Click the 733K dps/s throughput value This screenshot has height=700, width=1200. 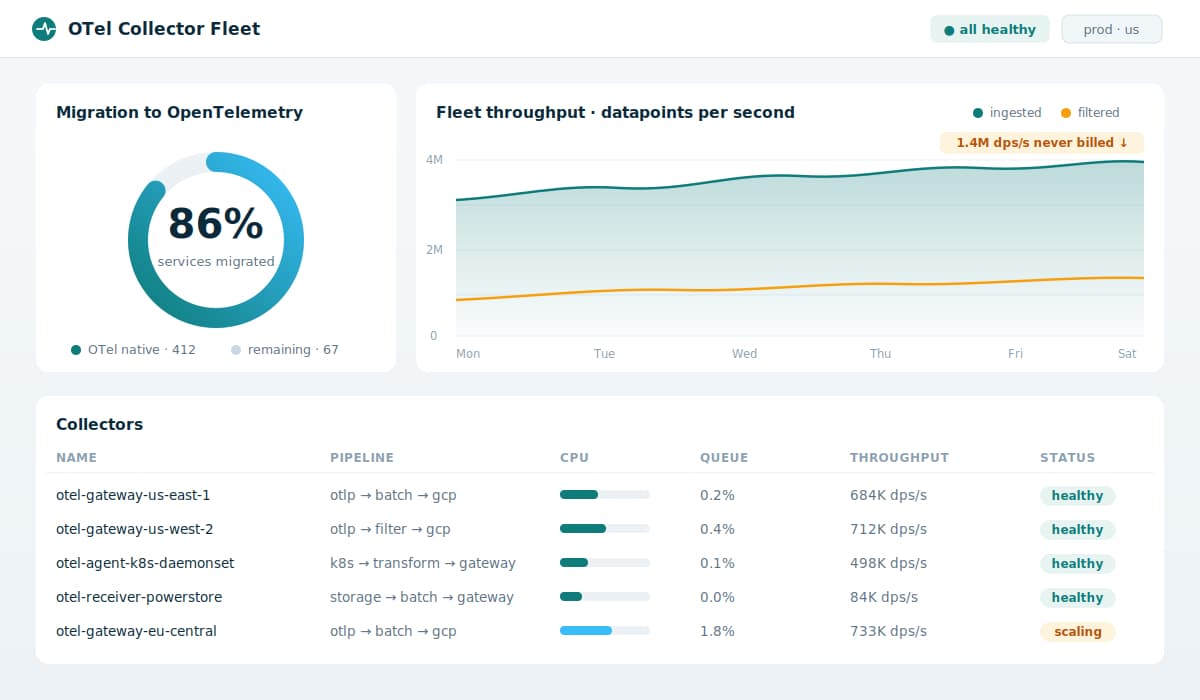click(888, 631)
